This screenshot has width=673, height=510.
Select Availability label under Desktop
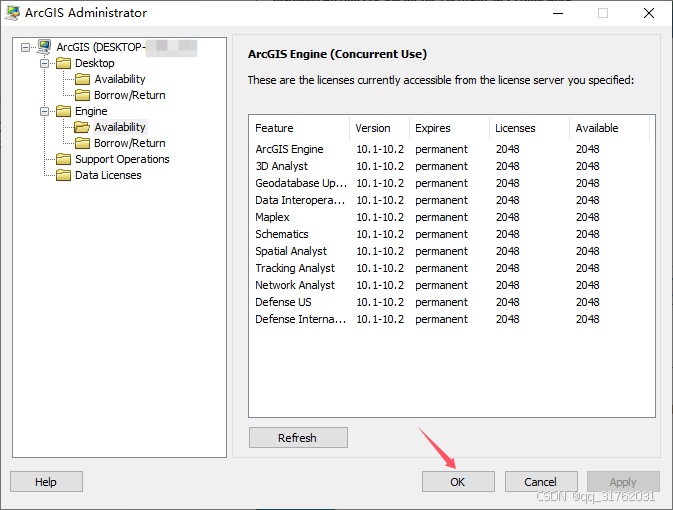120,79
